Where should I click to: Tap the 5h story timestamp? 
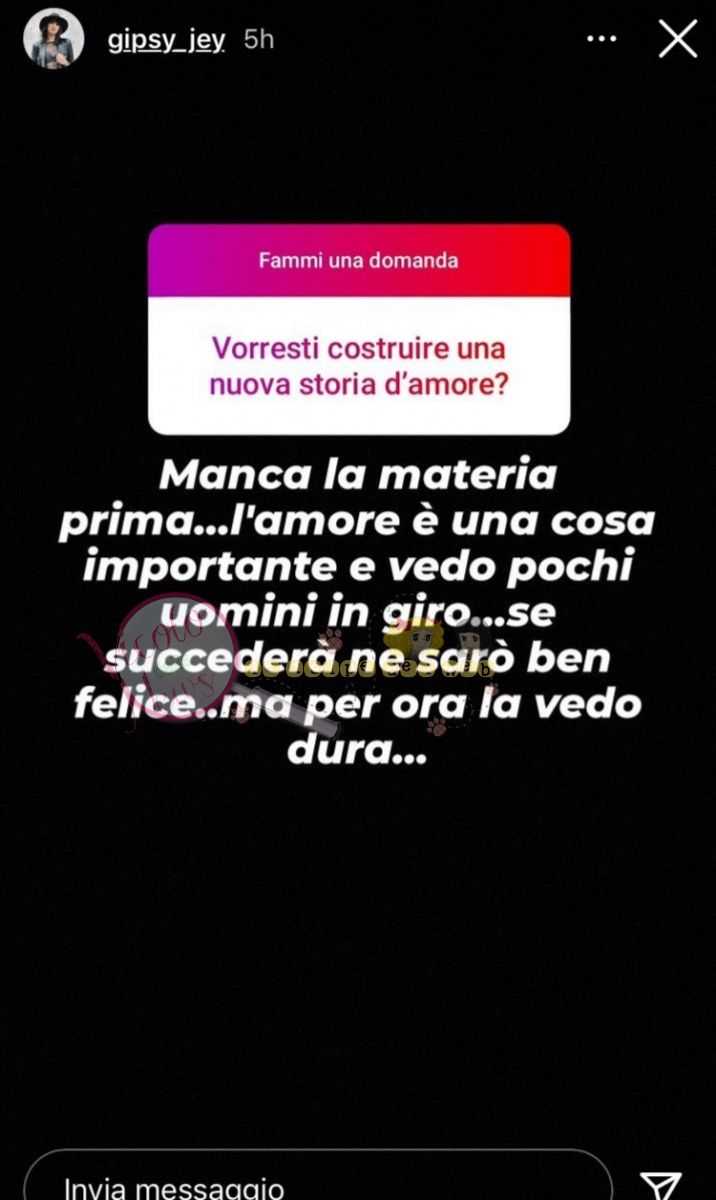(x=259, y=39)
